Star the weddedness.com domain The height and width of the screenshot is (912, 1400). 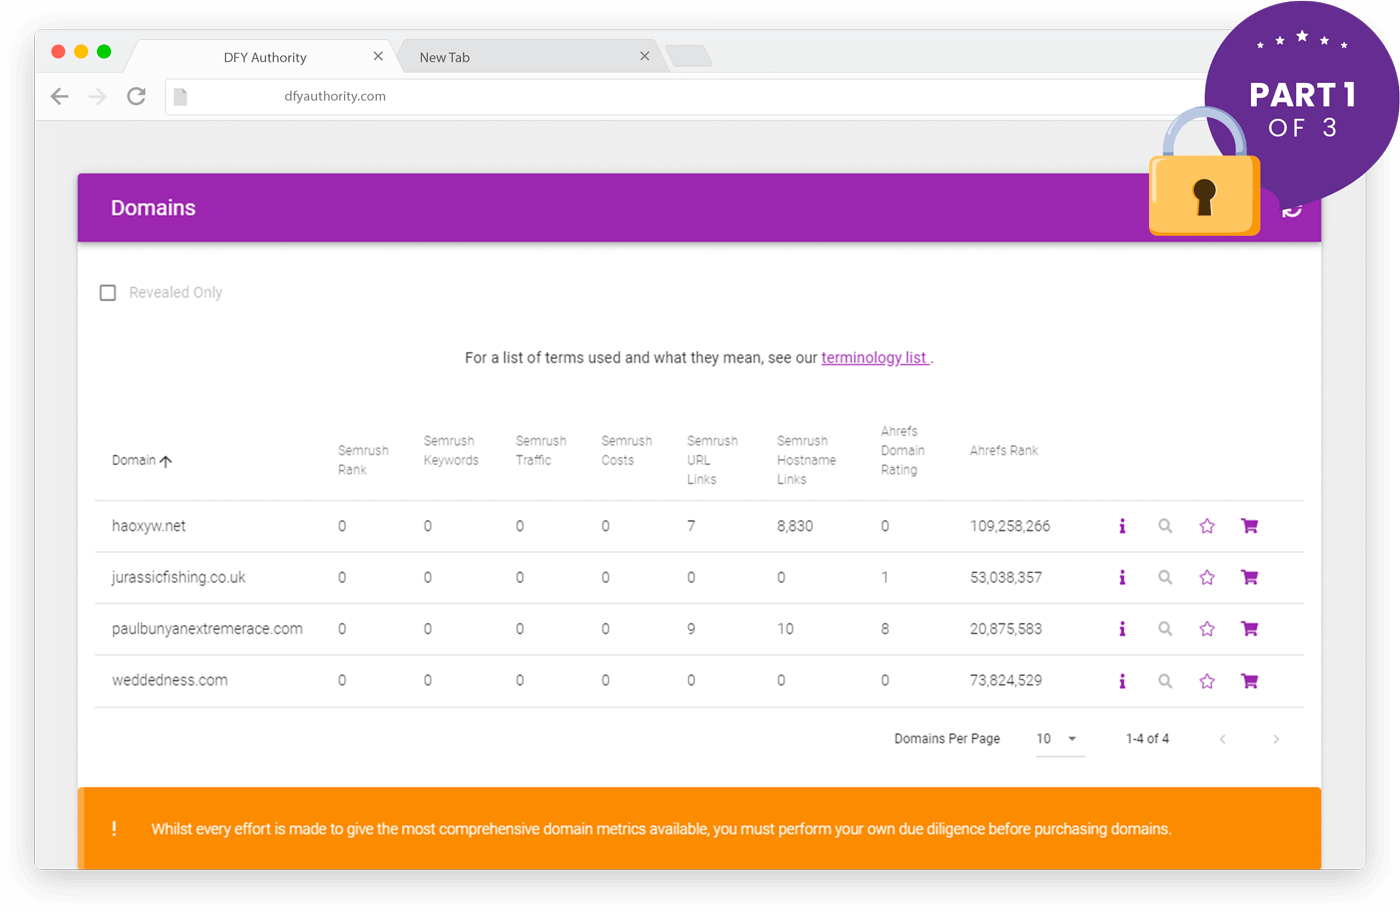click(1207, 681)
